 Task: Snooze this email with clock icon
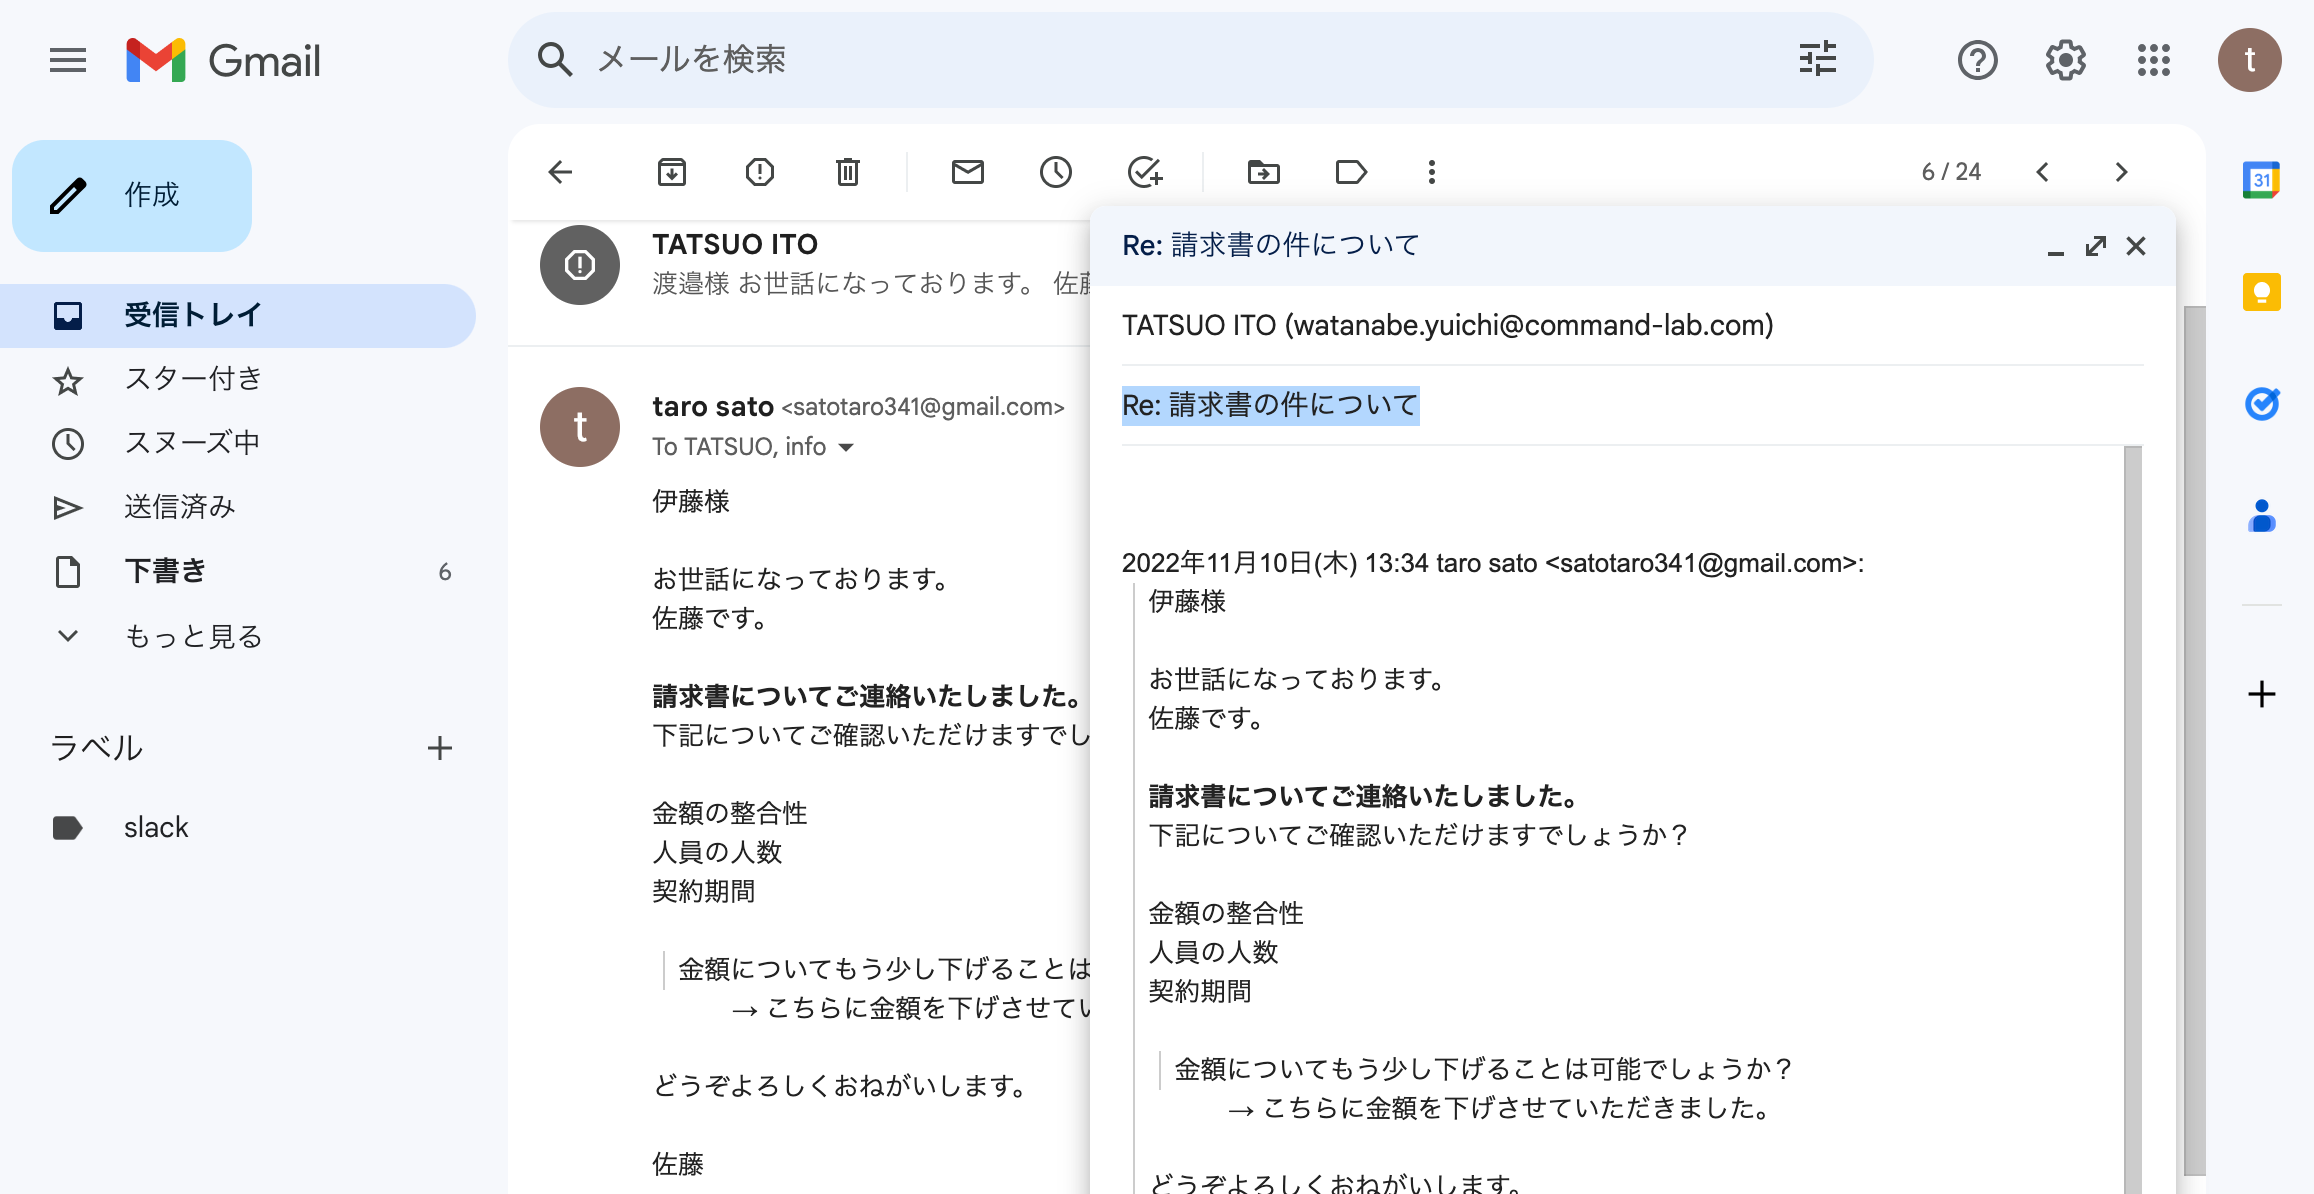1056,172
